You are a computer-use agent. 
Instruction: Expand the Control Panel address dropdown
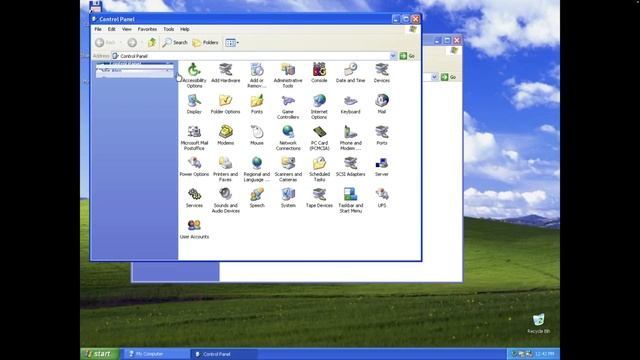point(393,56)
